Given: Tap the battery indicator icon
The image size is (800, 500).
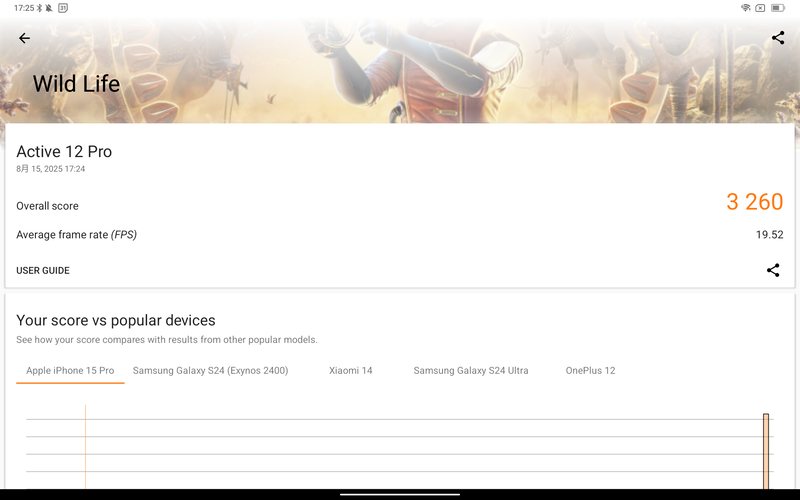Looking at the screenshot, I should tap(778, 8).
